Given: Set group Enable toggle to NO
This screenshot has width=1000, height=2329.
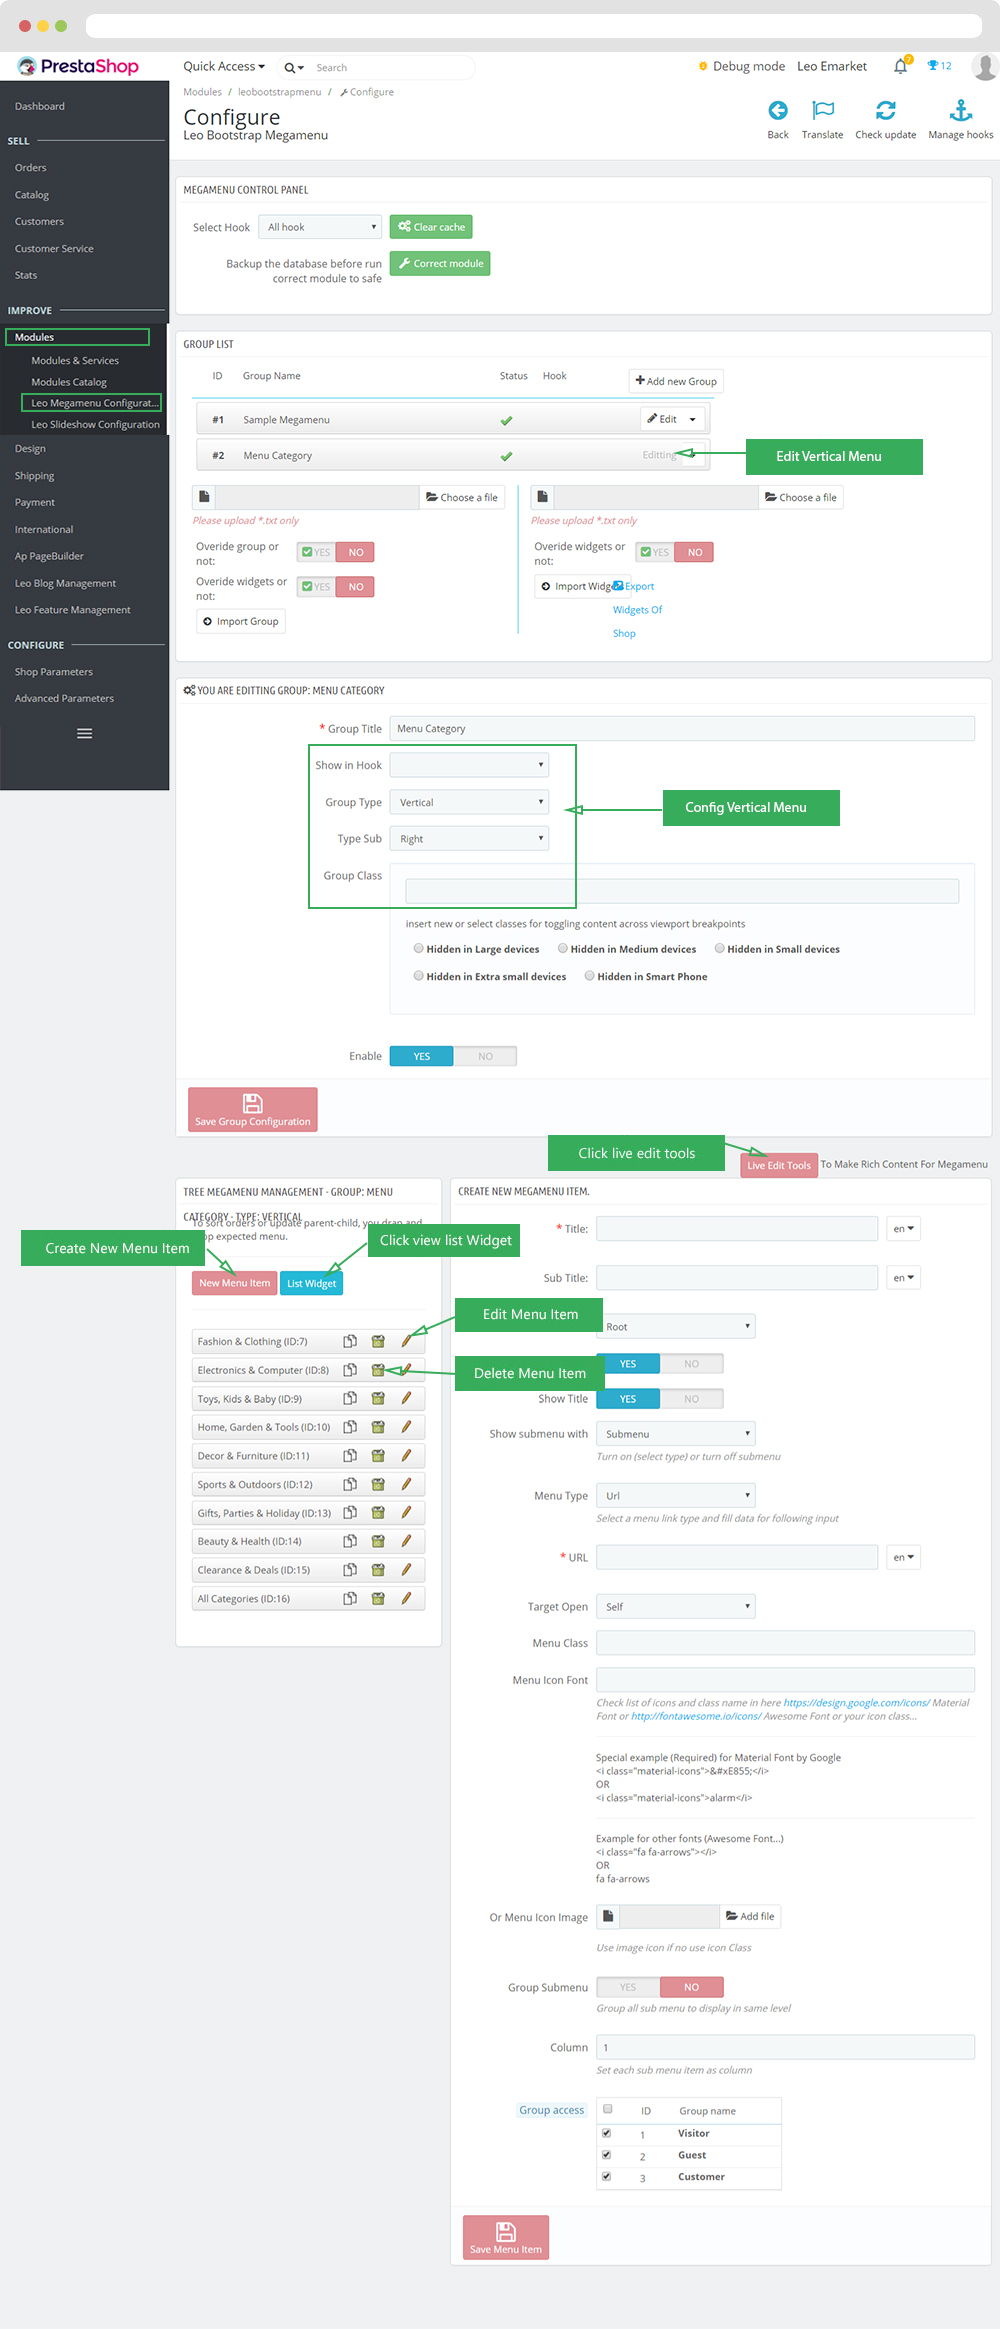Looking at the screenshot, I should (485, 1056).
